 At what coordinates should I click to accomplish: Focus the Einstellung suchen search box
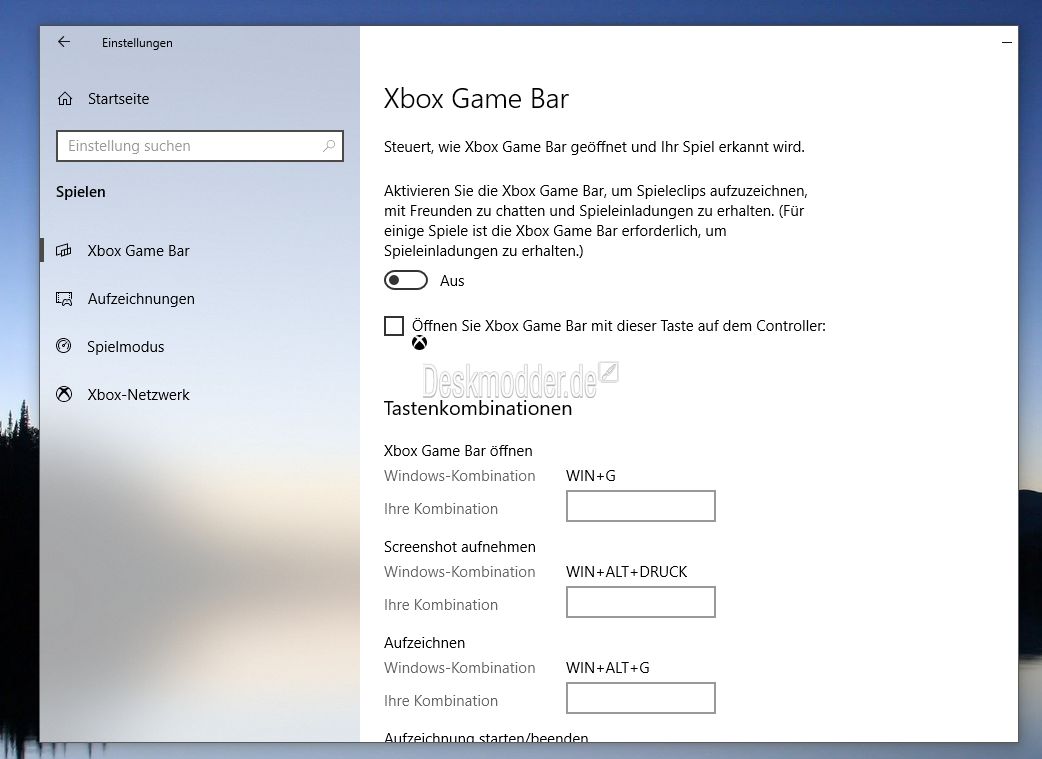coord(199,146)
